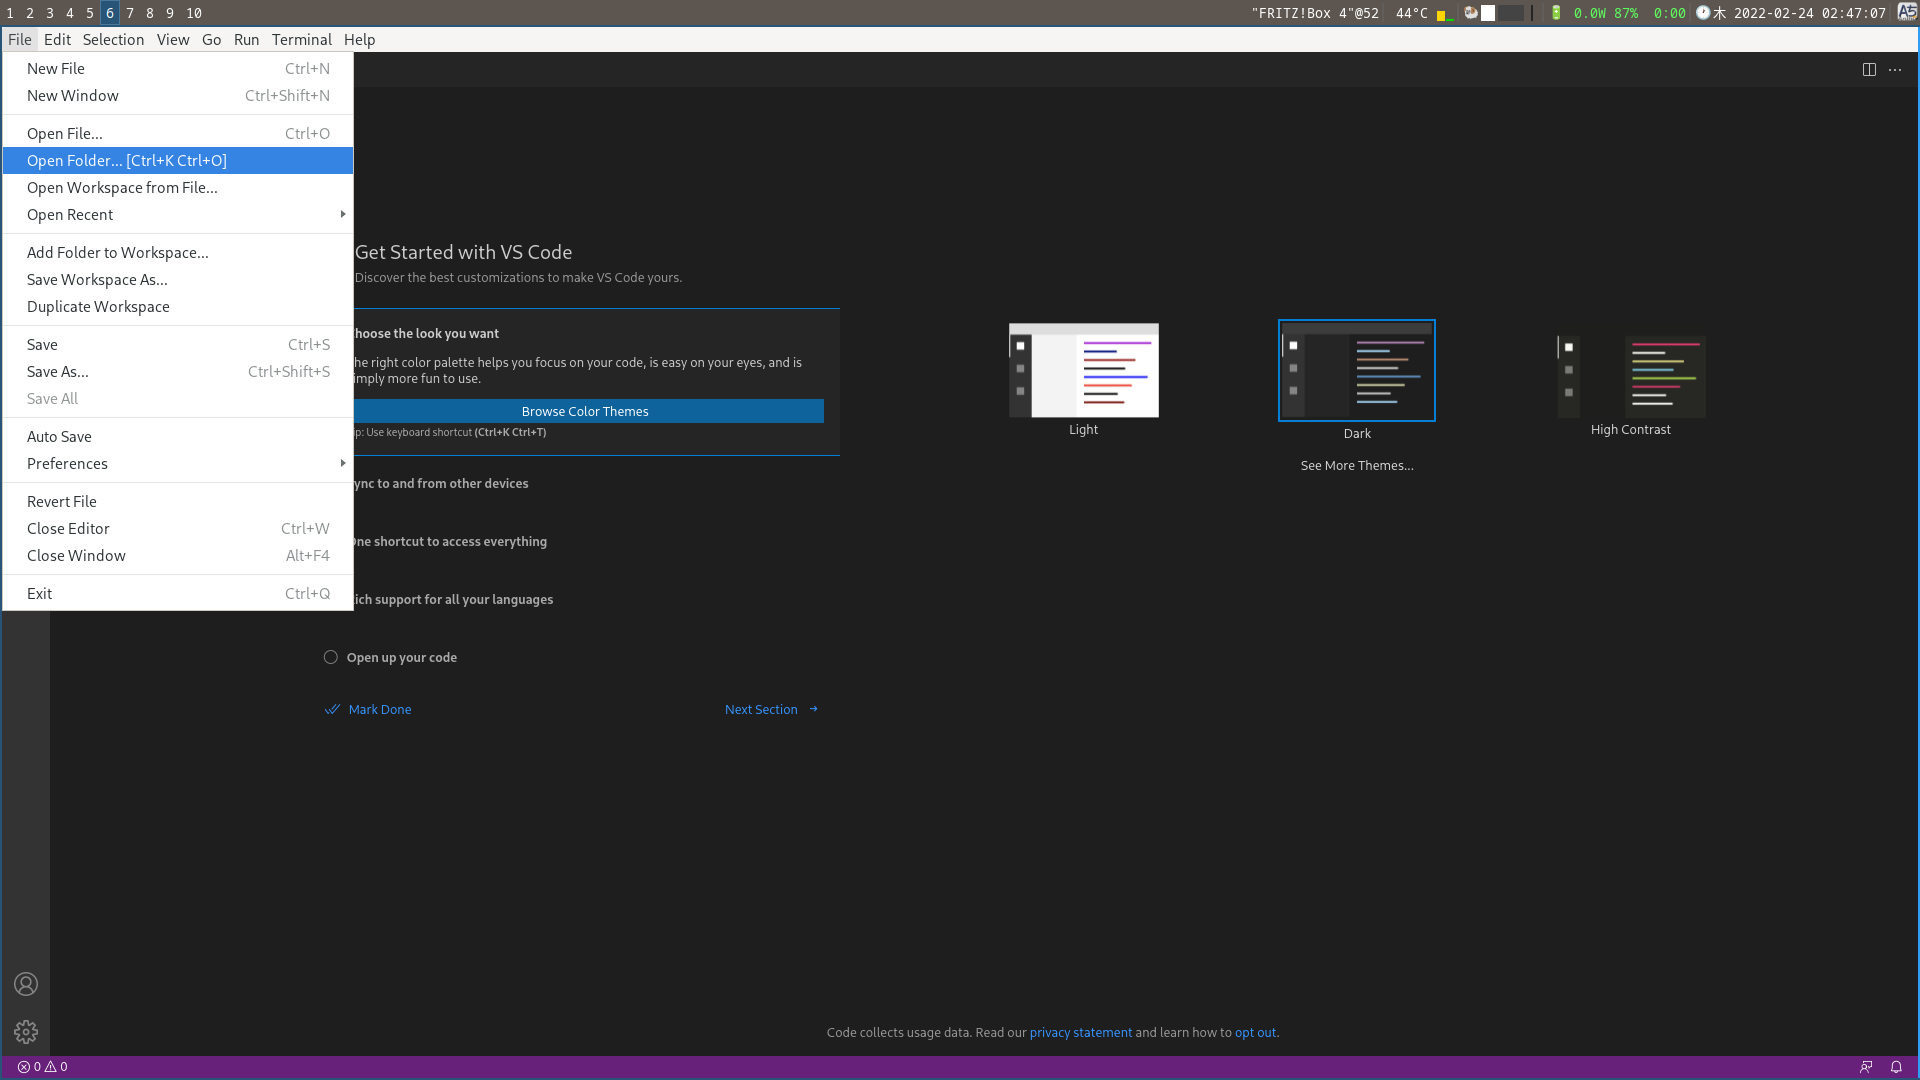This screenshot has height=1080, width=1920.
Task: Open the Terminal menu
Action: pyautogui.click(x=301, y=39)
